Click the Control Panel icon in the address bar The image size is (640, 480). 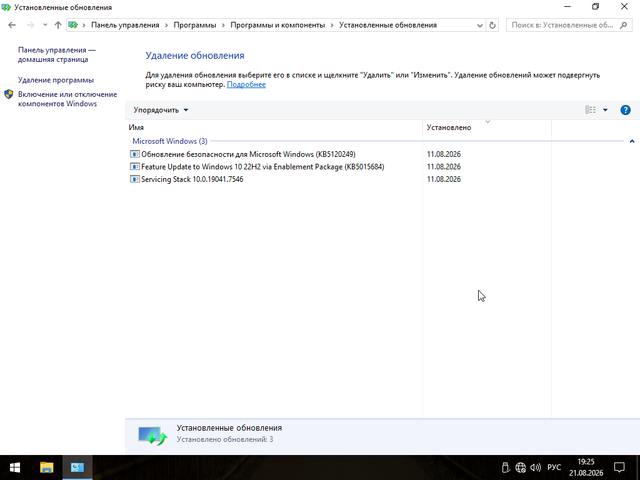(73, 25)
